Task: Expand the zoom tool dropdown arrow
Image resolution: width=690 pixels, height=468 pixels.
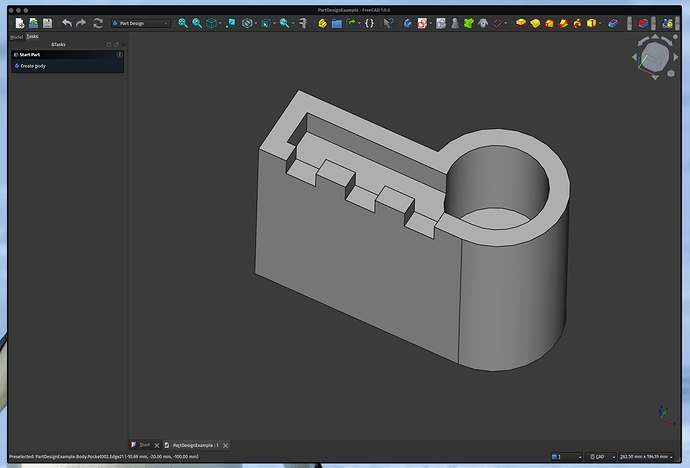Action: pyautogui.click(x=293, y=23)
